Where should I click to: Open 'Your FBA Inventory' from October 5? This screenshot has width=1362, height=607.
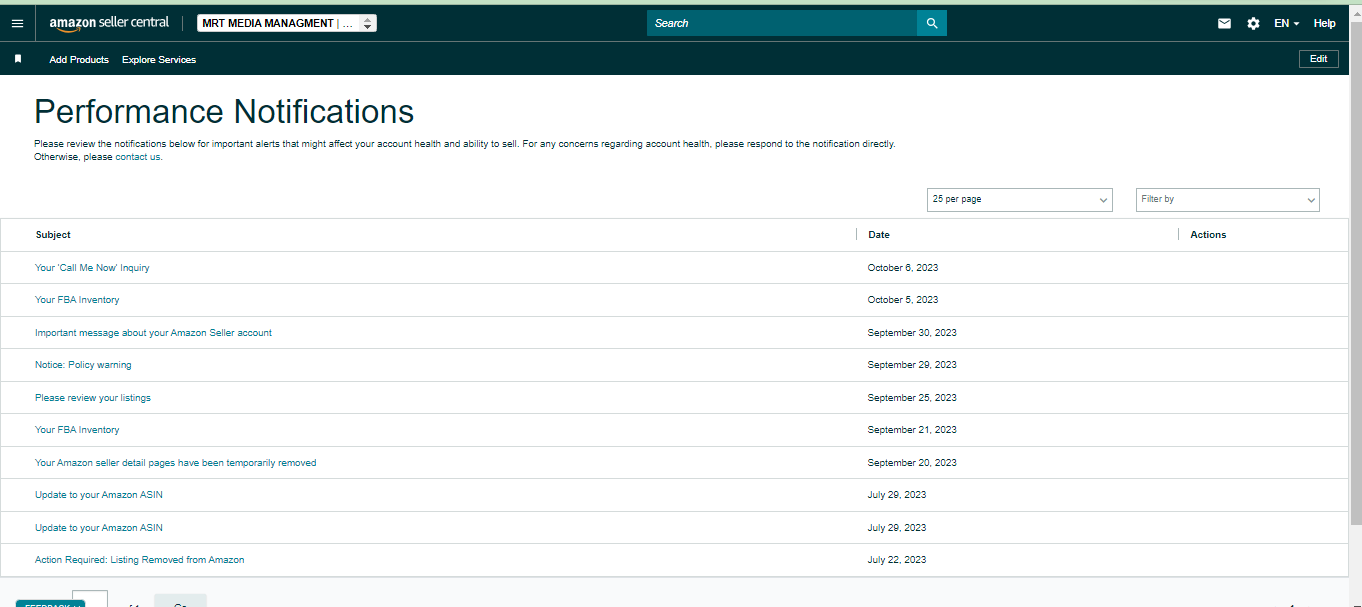(x=77, y=300)
